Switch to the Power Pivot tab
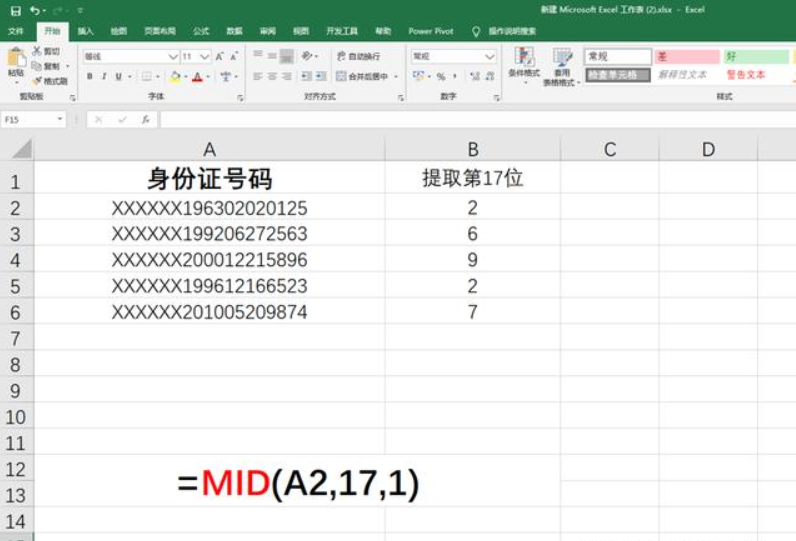The image size is (796, 541). [431, 31]
